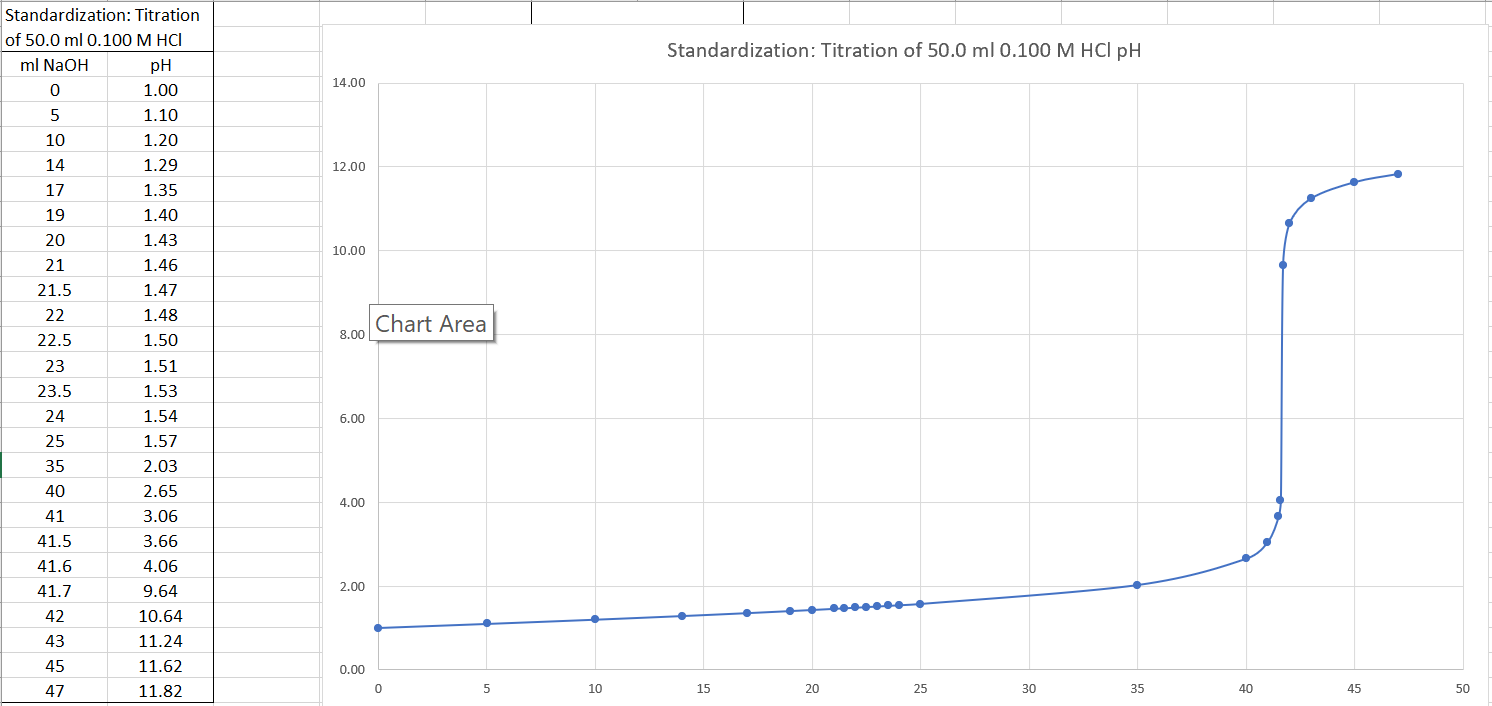Click the steep data point near pH 10.64
The height and width of the screenshot is (706, 1492).
pyautogui.click(x=1289, y=222)
